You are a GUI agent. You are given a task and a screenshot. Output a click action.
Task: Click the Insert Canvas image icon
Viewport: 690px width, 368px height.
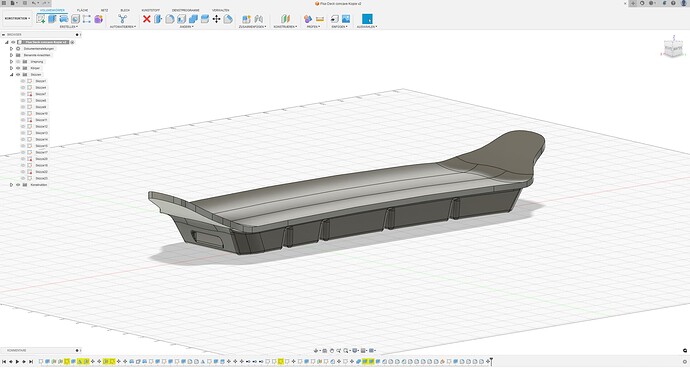pyautogui.click(x=346, y=18)
